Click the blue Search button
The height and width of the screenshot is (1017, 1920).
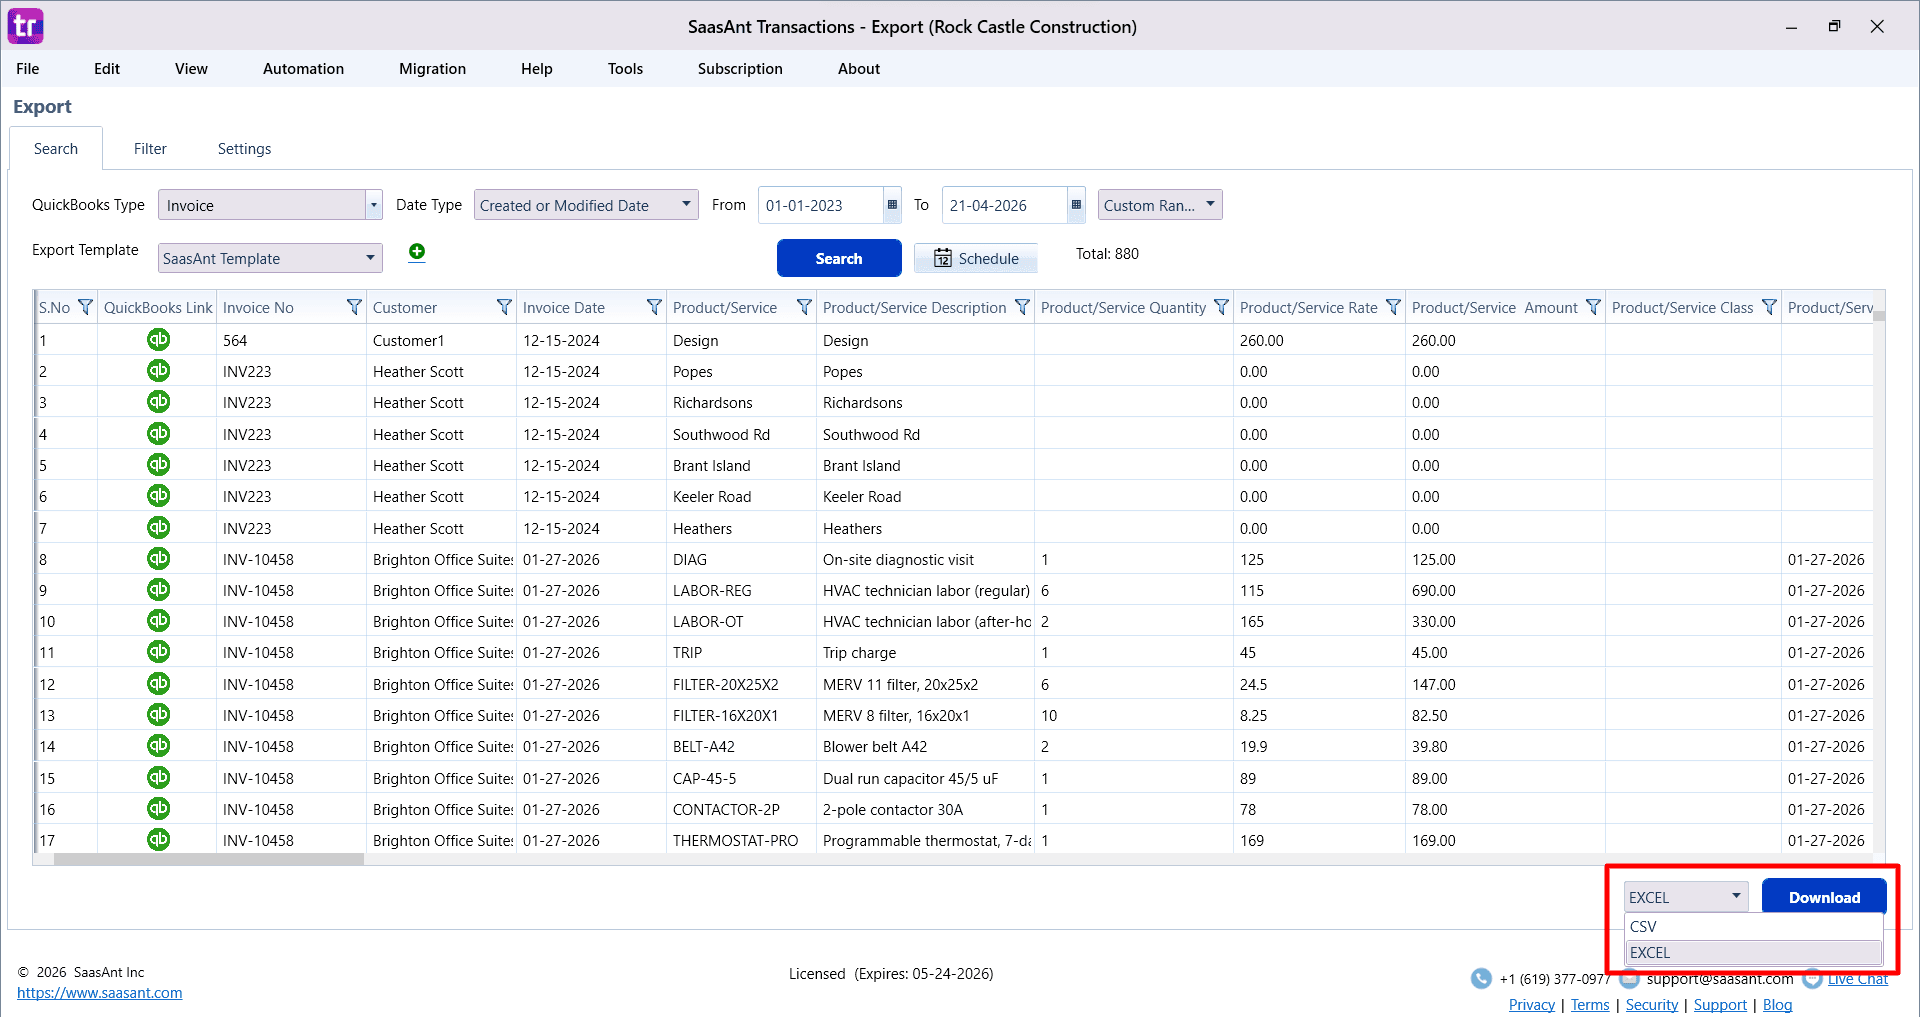point(839,258)
